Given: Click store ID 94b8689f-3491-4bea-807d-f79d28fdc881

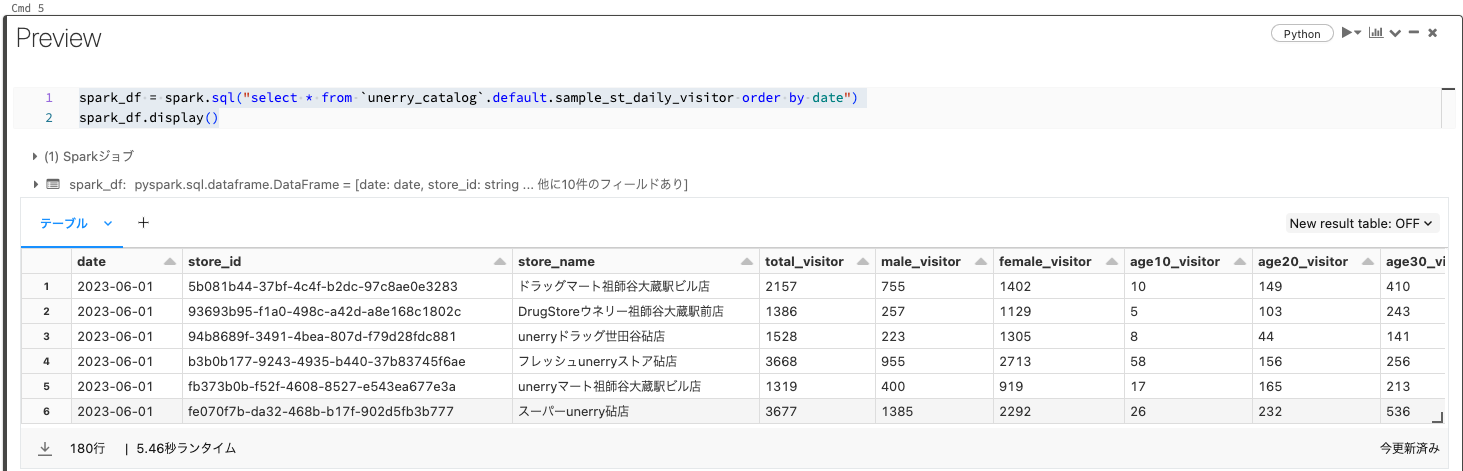Looking at the screenshot, I should point(322,337).
